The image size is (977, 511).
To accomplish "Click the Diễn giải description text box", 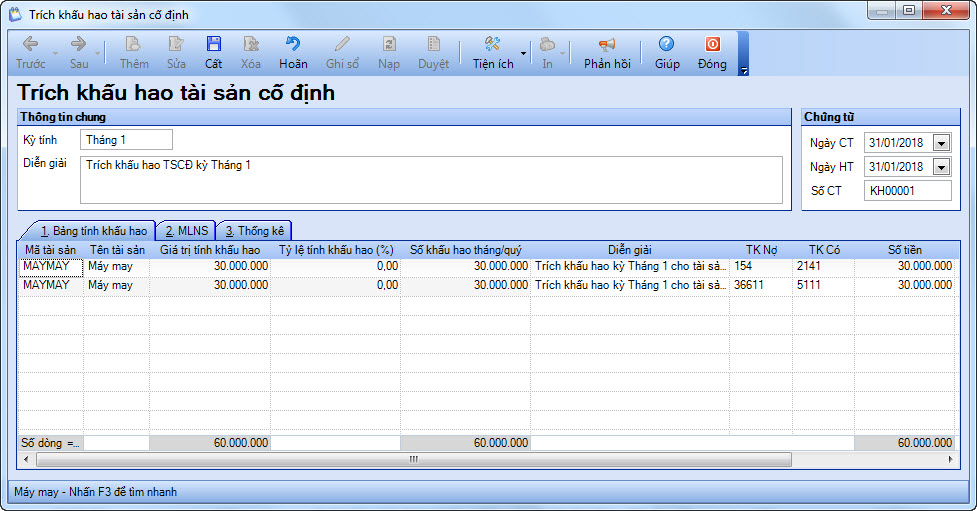I will [431, 180].
